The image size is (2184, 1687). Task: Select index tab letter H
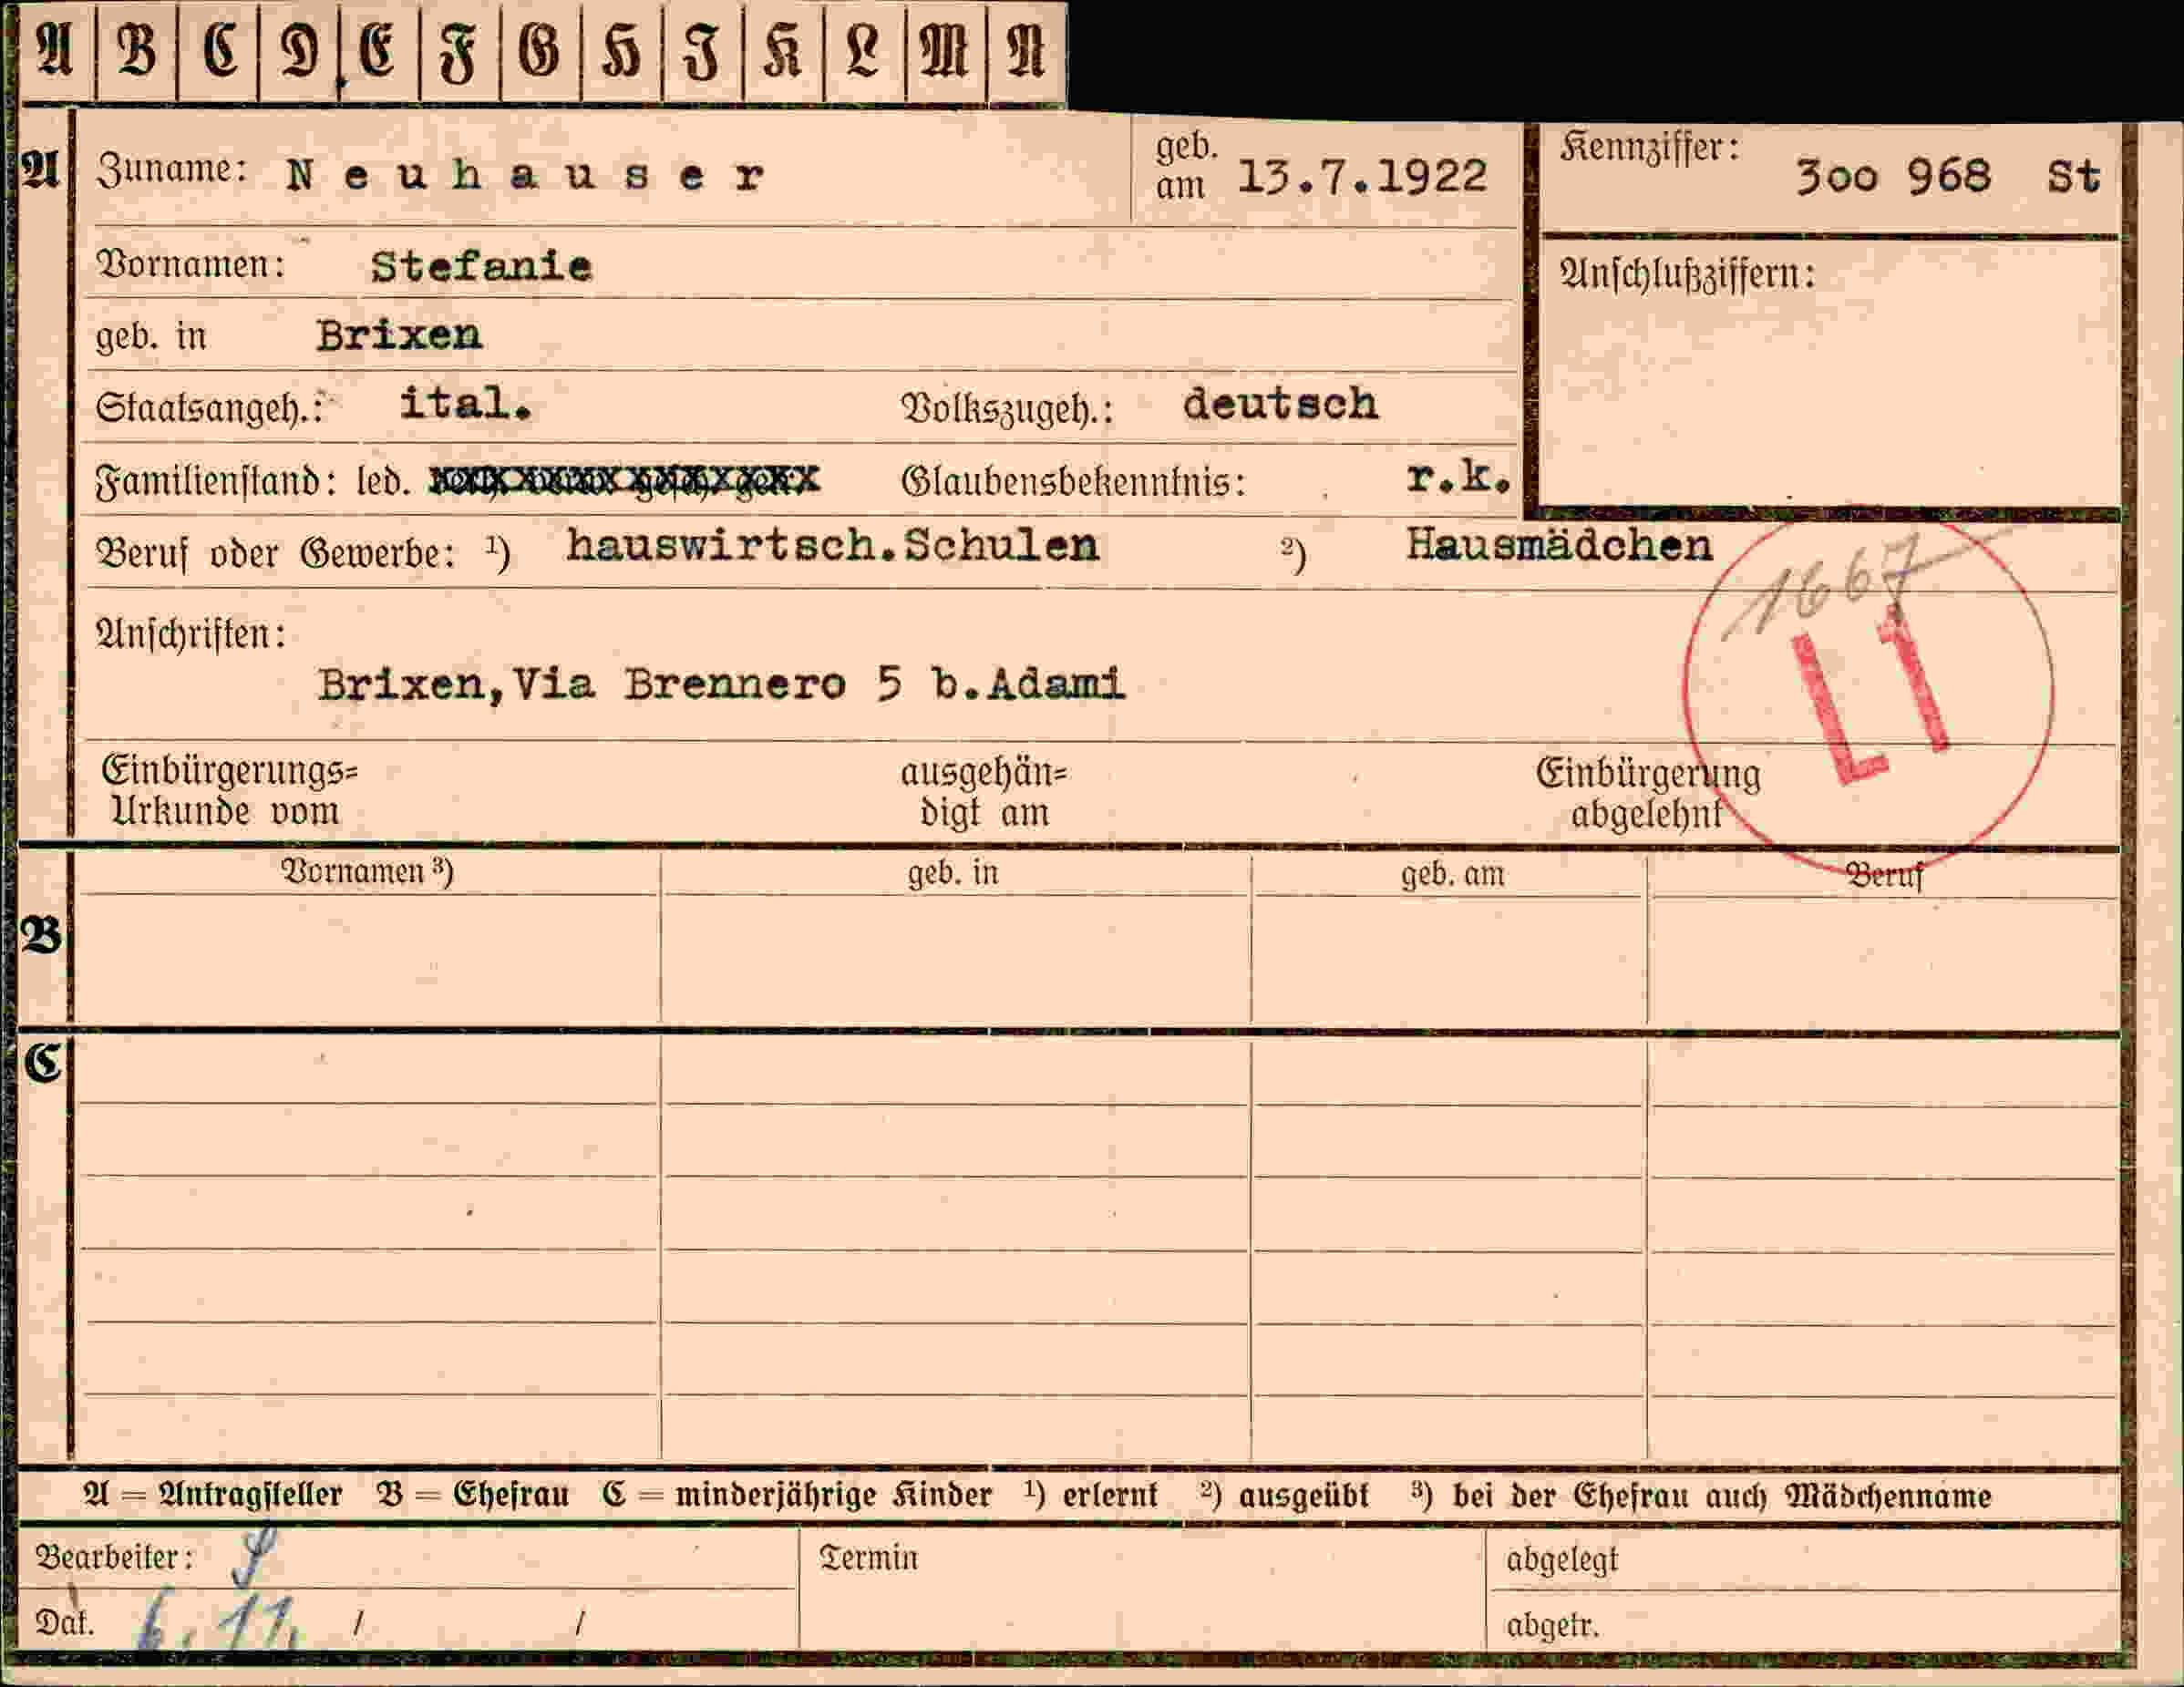[x=622, y=52]
